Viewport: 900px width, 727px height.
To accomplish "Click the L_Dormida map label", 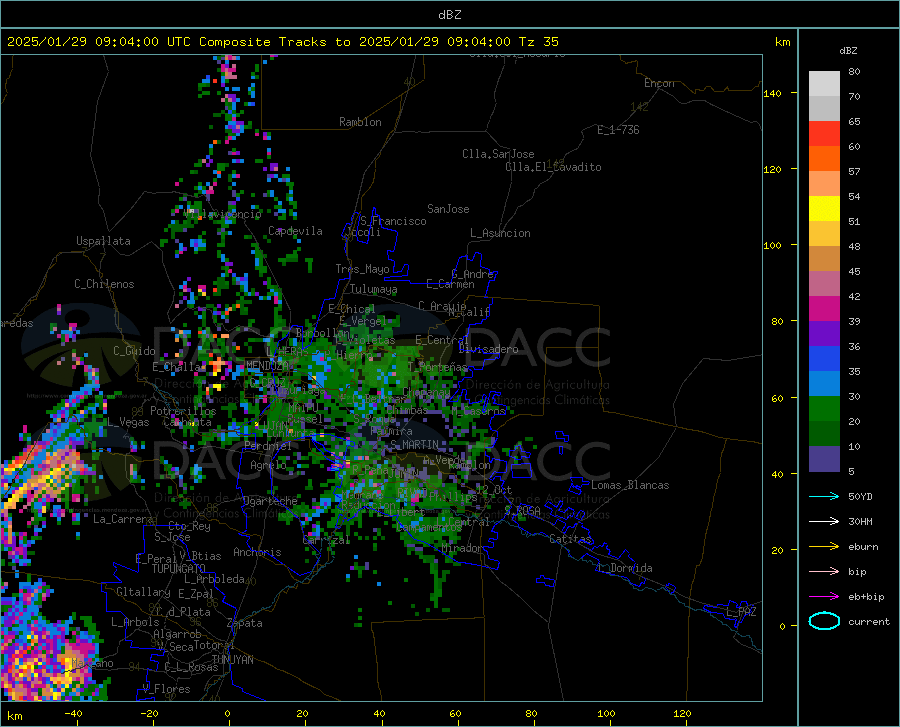I will click(624, 568).
